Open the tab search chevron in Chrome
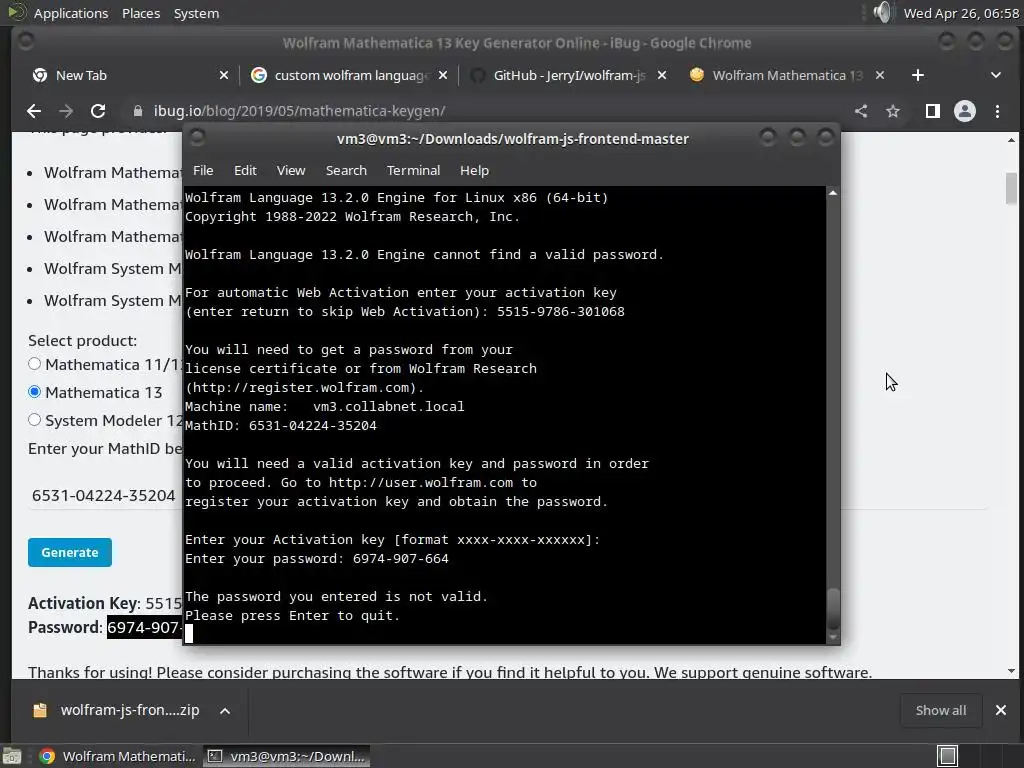Viewport: 1024px width, 768px height. point(996,75)
